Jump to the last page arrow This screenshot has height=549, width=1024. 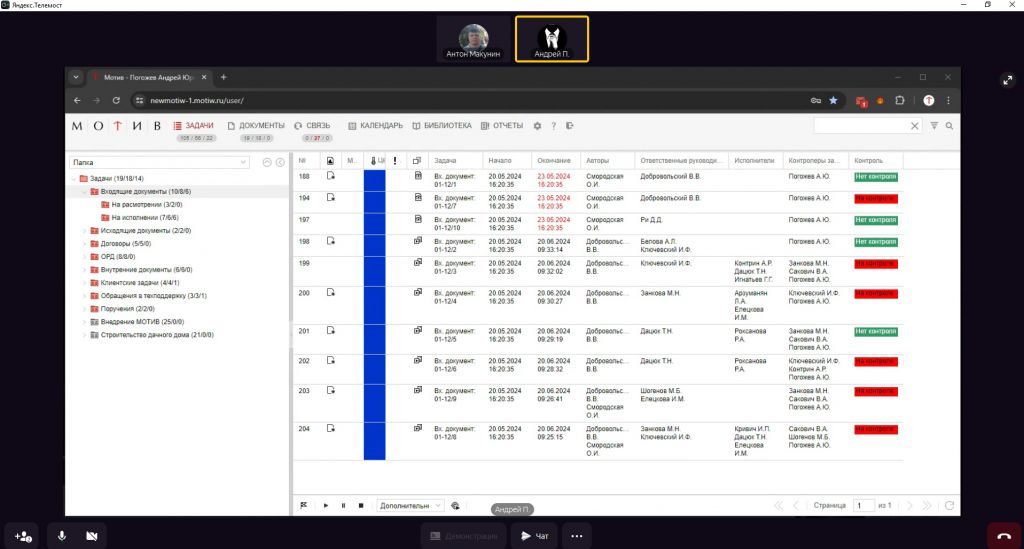tap(927, 505)
